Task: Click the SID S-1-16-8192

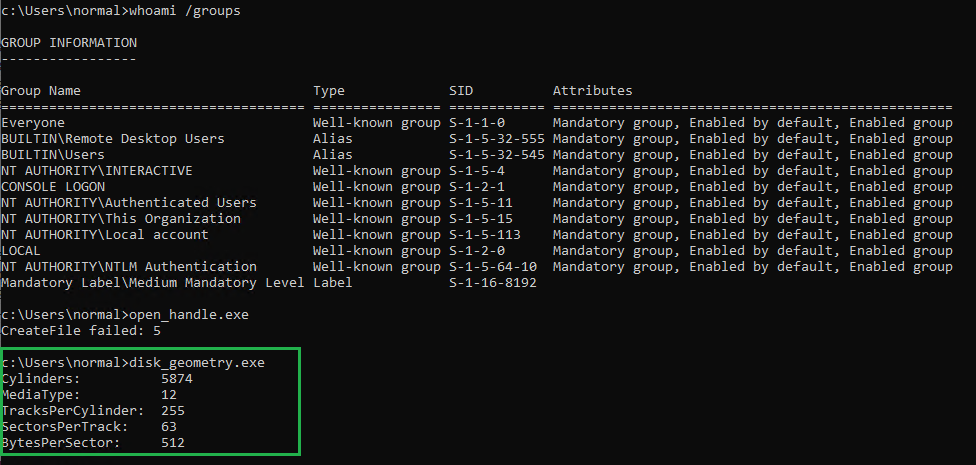Action: click(x=493, y=283)
